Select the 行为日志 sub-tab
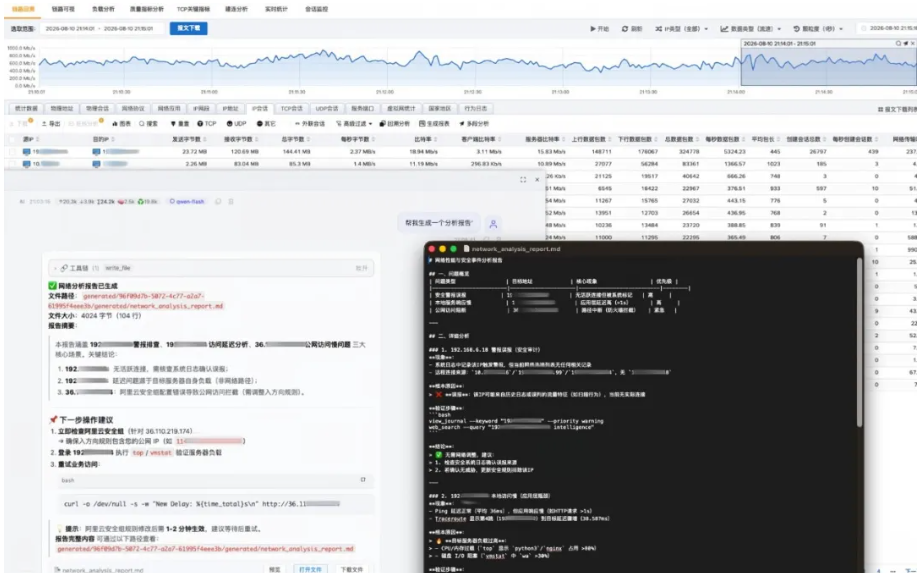The height and width of the screenshot is (573, 921). pyautogui.click(x=475, y=109)
